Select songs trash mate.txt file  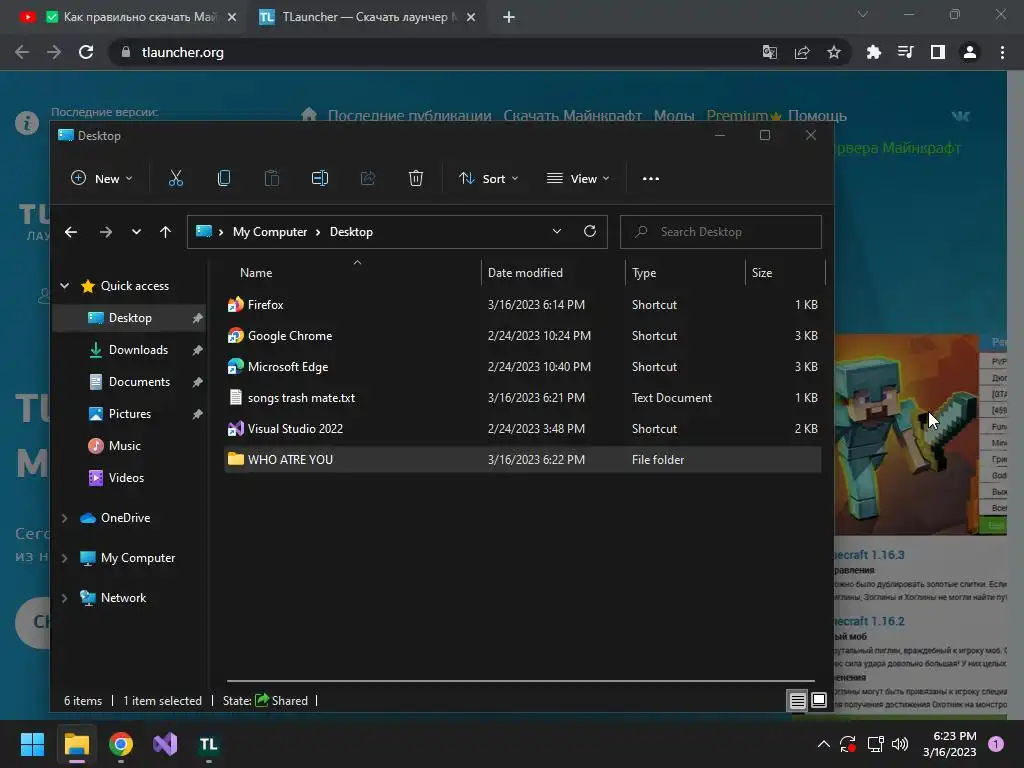tap(522, 398)
